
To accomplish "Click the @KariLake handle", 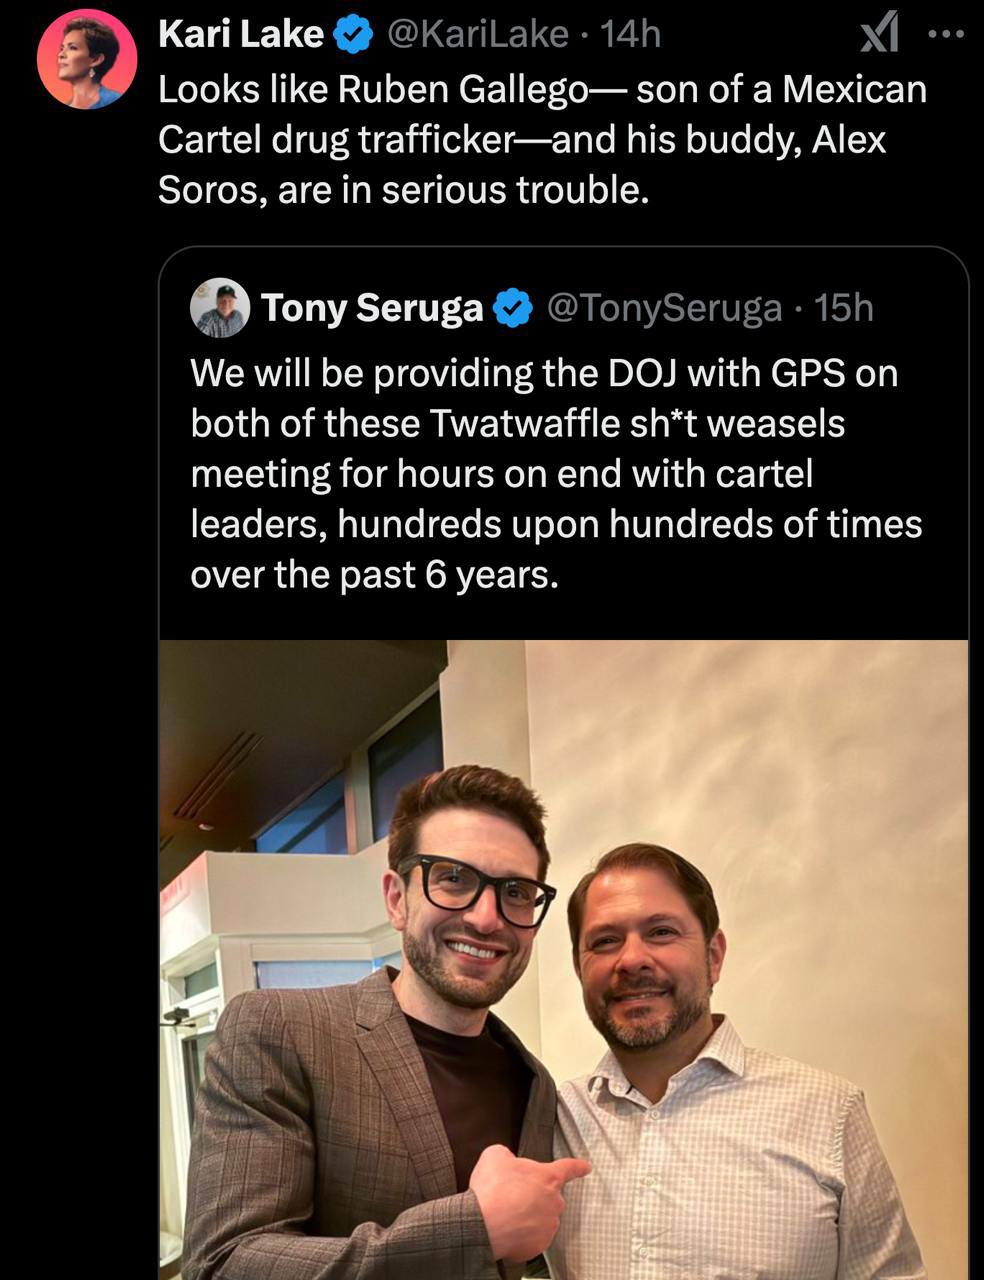I will pos(476,35).
